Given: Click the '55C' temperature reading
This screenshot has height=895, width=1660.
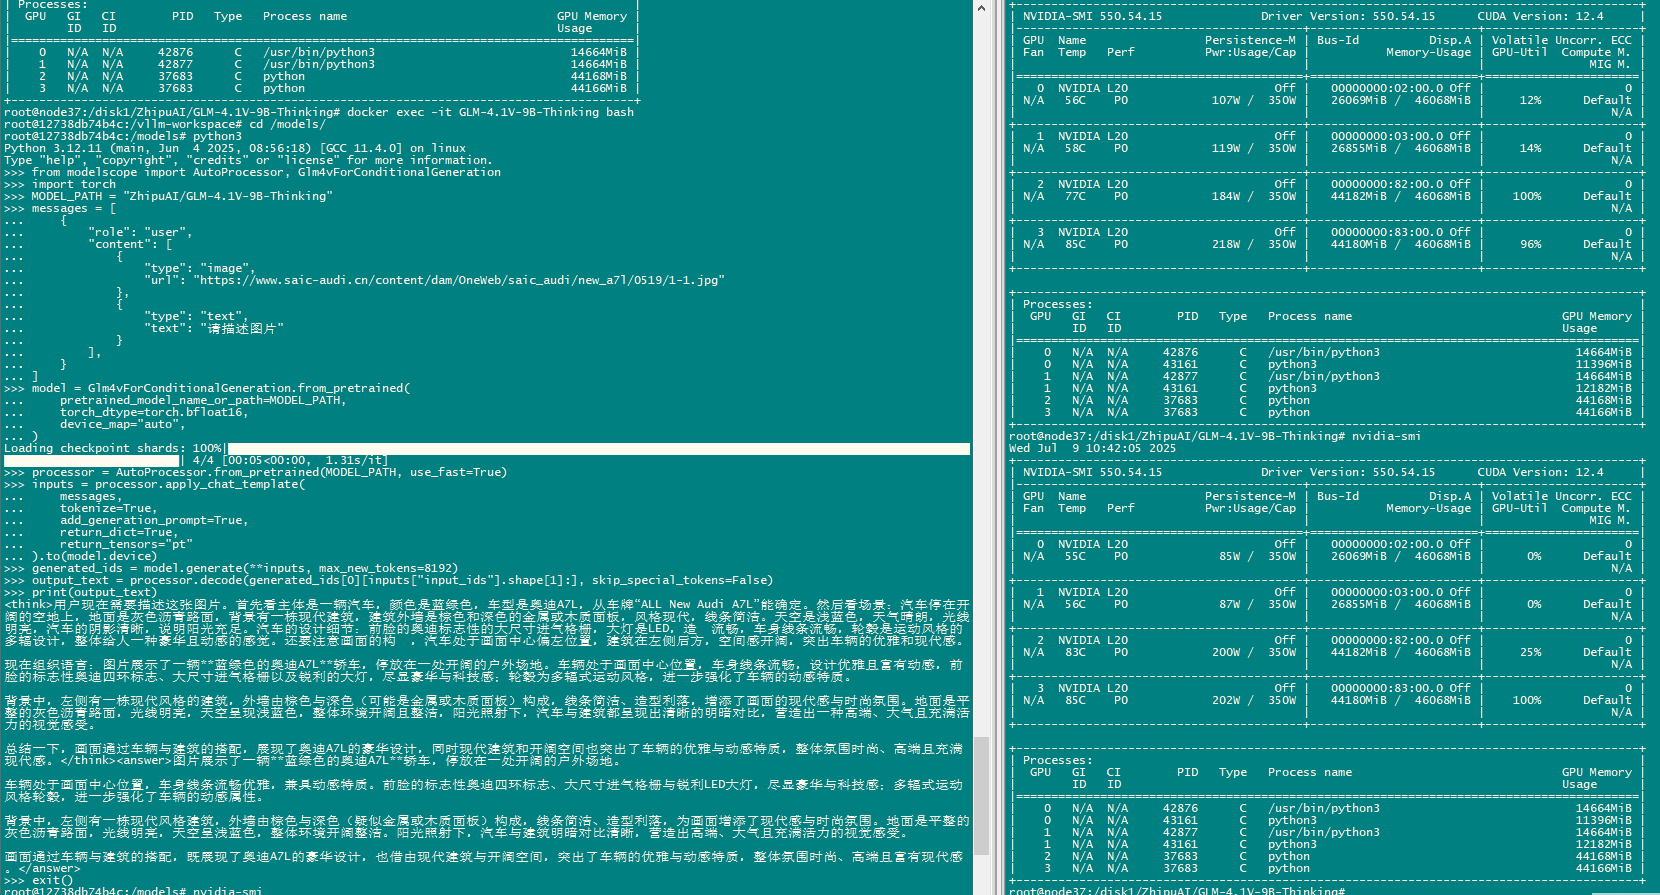Looking at the screenshot, I should tap(1075, 556).
